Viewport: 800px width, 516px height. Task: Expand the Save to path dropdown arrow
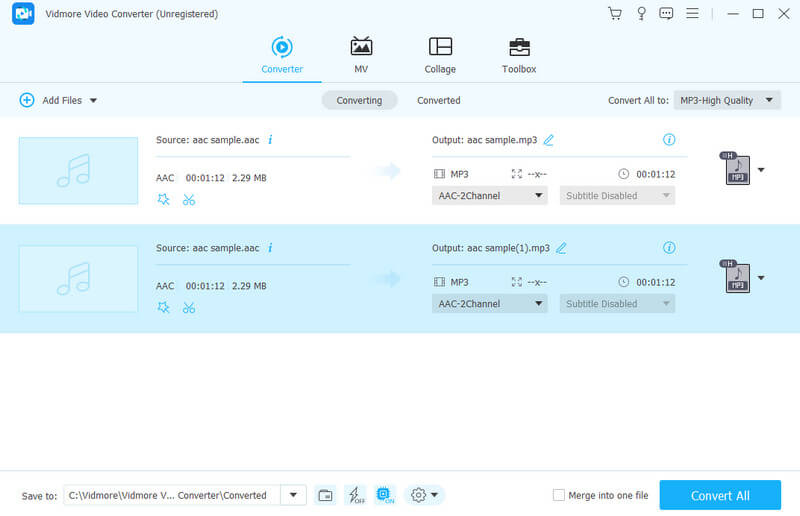point(293,495)
